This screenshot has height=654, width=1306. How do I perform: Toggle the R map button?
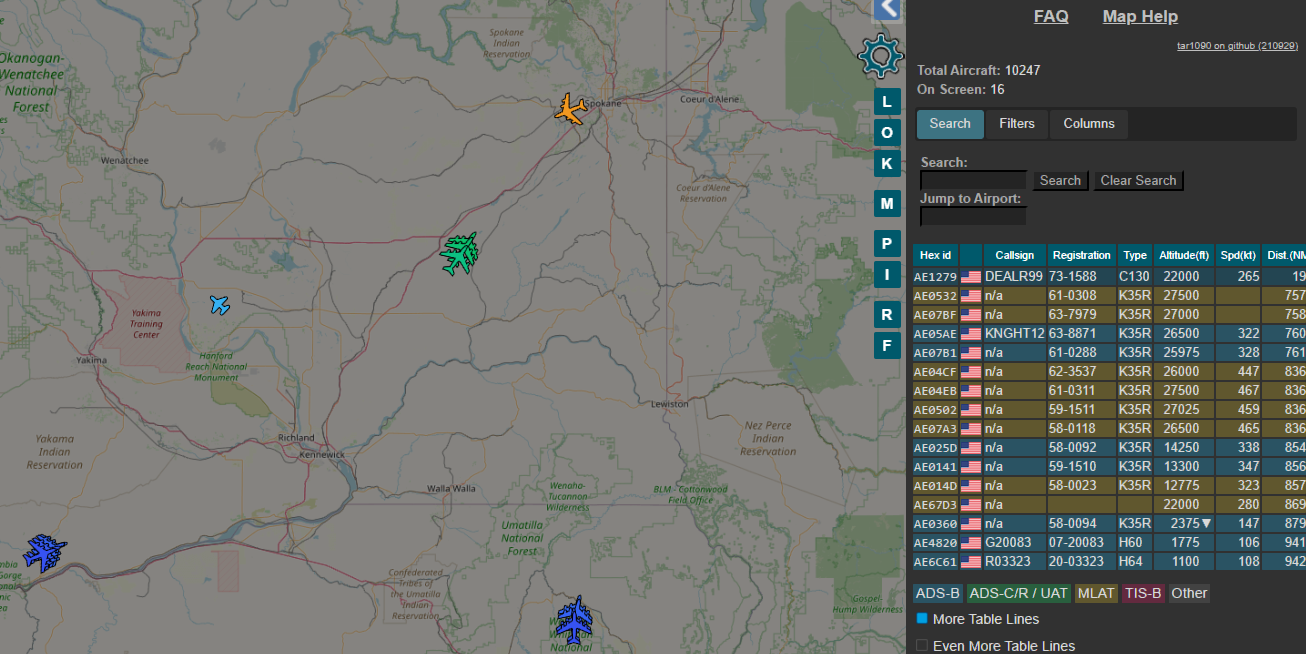(887, 315)
